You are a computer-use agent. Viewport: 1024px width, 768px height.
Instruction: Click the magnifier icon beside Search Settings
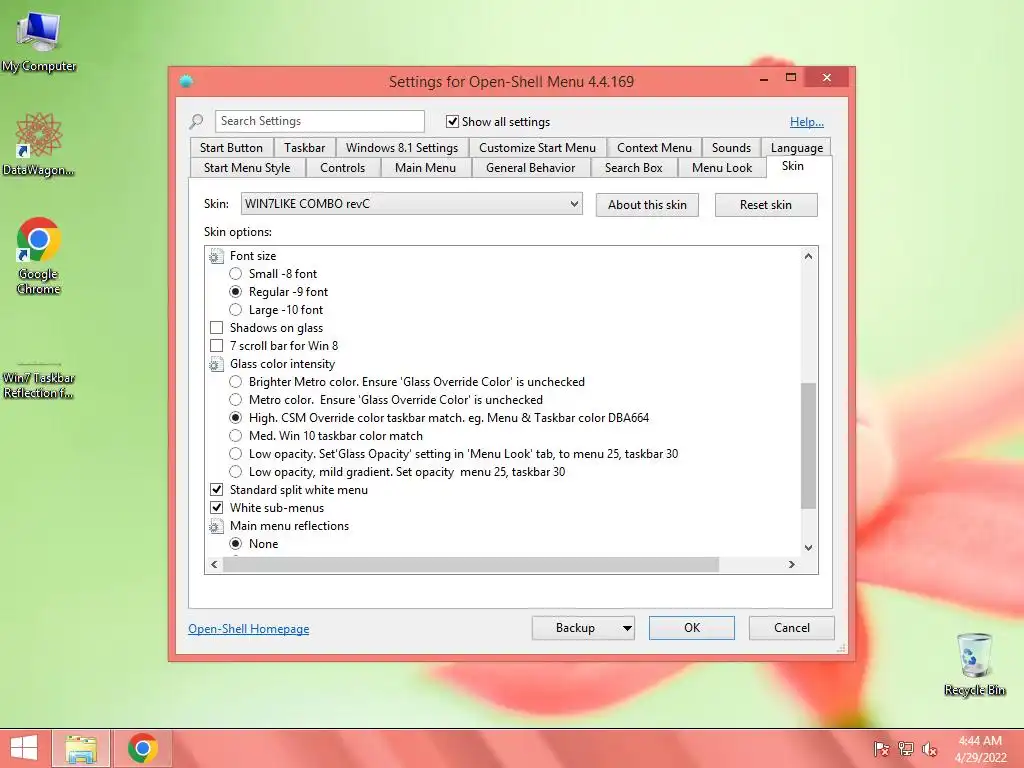(x=197, y=121)
